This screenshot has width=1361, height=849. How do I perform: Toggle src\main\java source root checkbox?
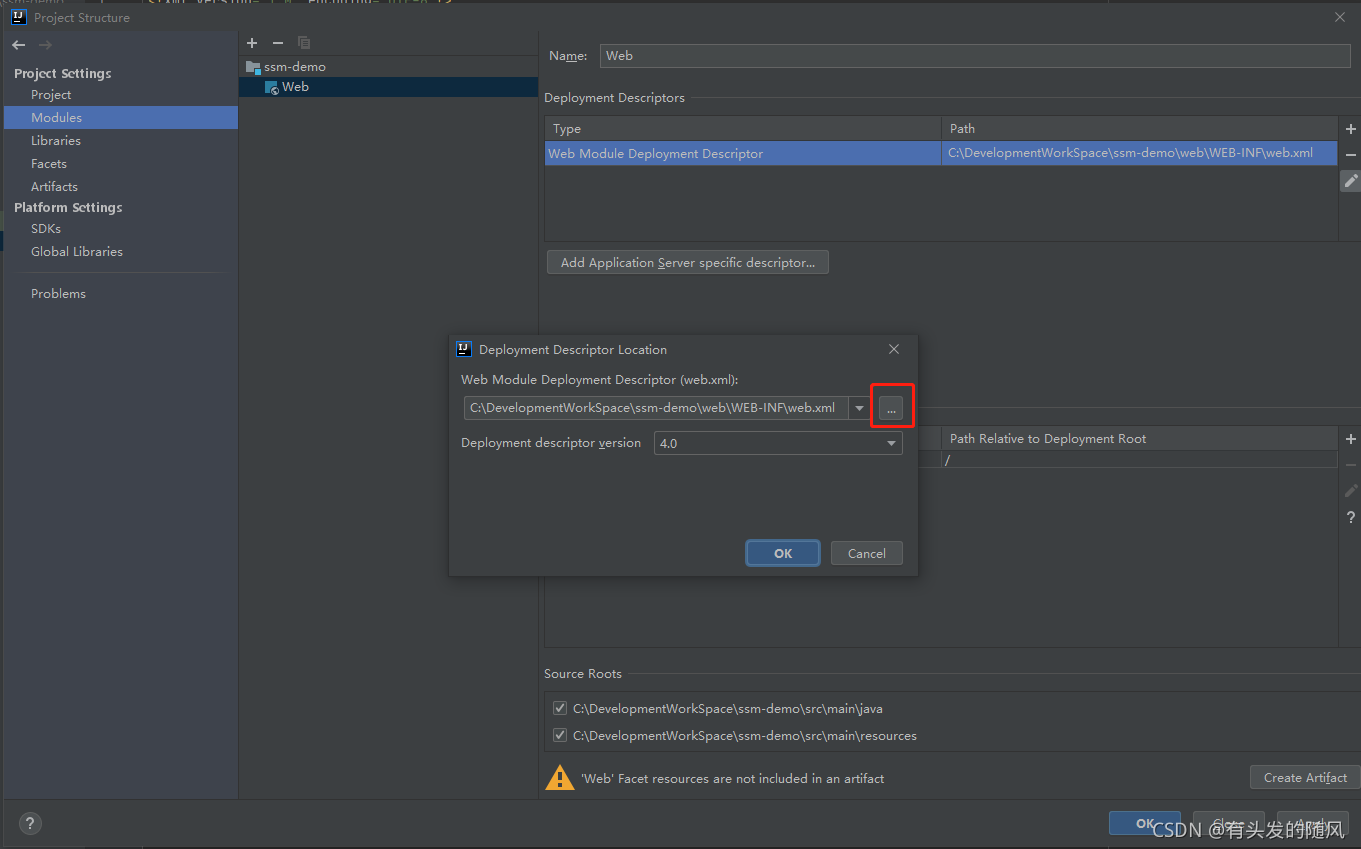[x=560, y=708]
